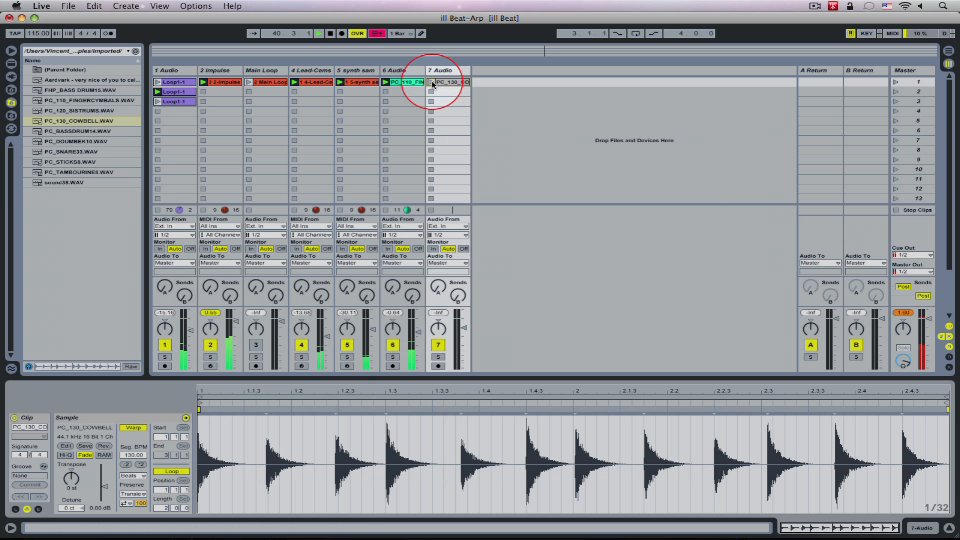Click the PC_130_CO clip in 7 Audio

click(452, 81)
